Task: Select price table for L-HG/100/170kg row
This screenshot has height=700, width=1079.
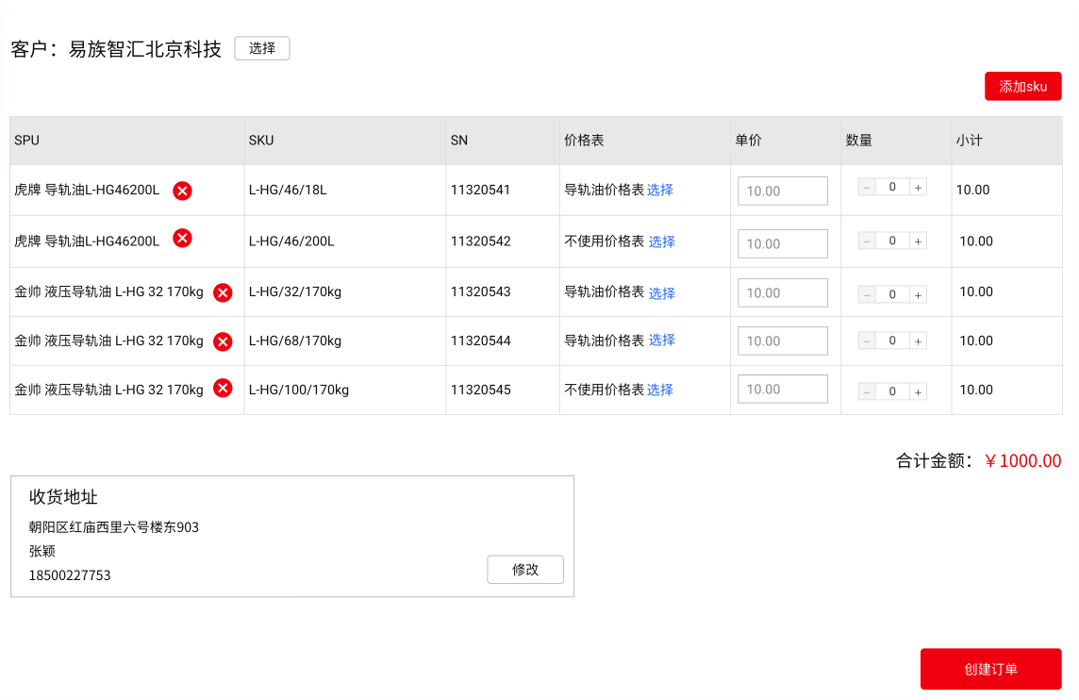Action: [x=660, y=390]
